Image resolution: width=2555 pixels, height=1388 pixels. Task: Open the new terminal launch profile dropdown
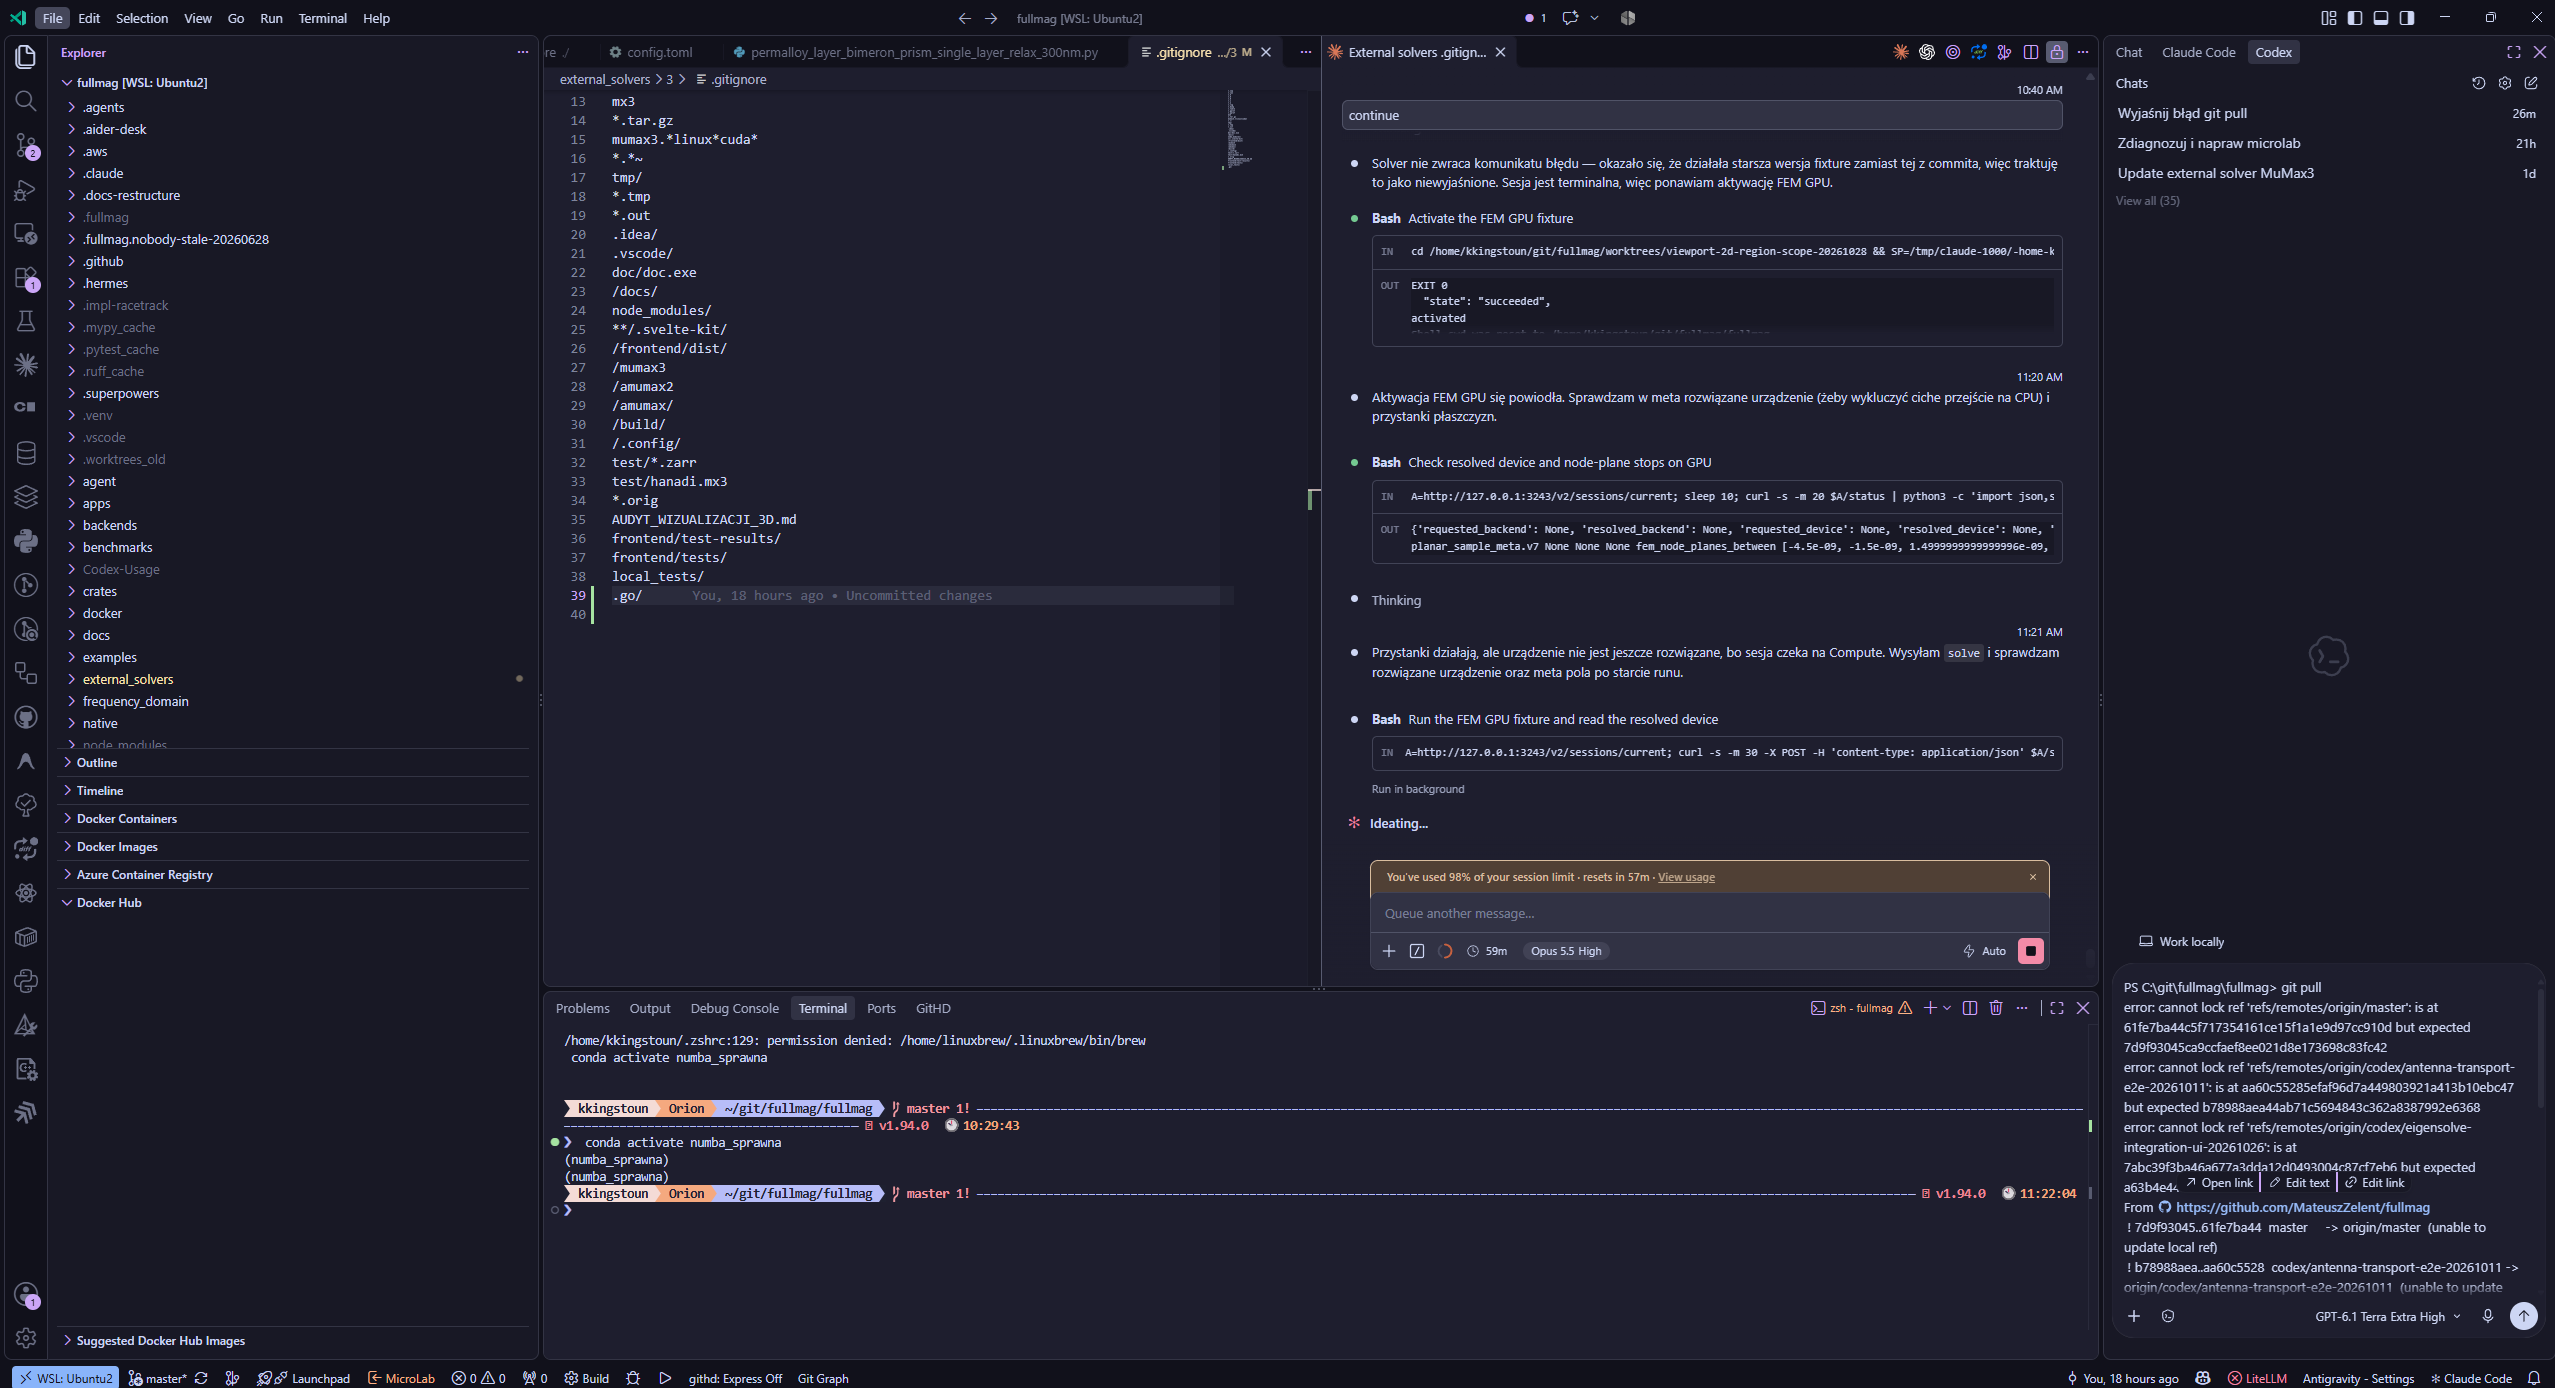(x=1947, y=1008)
